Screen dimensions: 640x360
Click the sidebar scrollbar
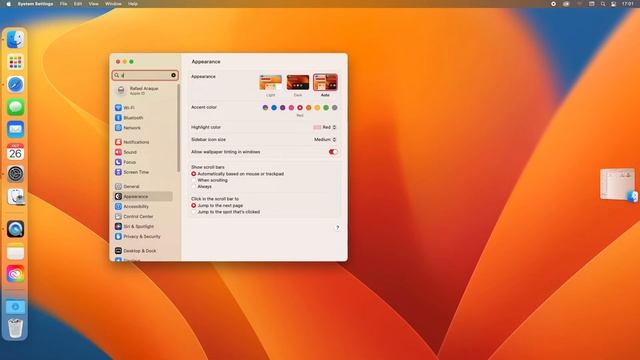pyautogui.click(x=178, y=129)
